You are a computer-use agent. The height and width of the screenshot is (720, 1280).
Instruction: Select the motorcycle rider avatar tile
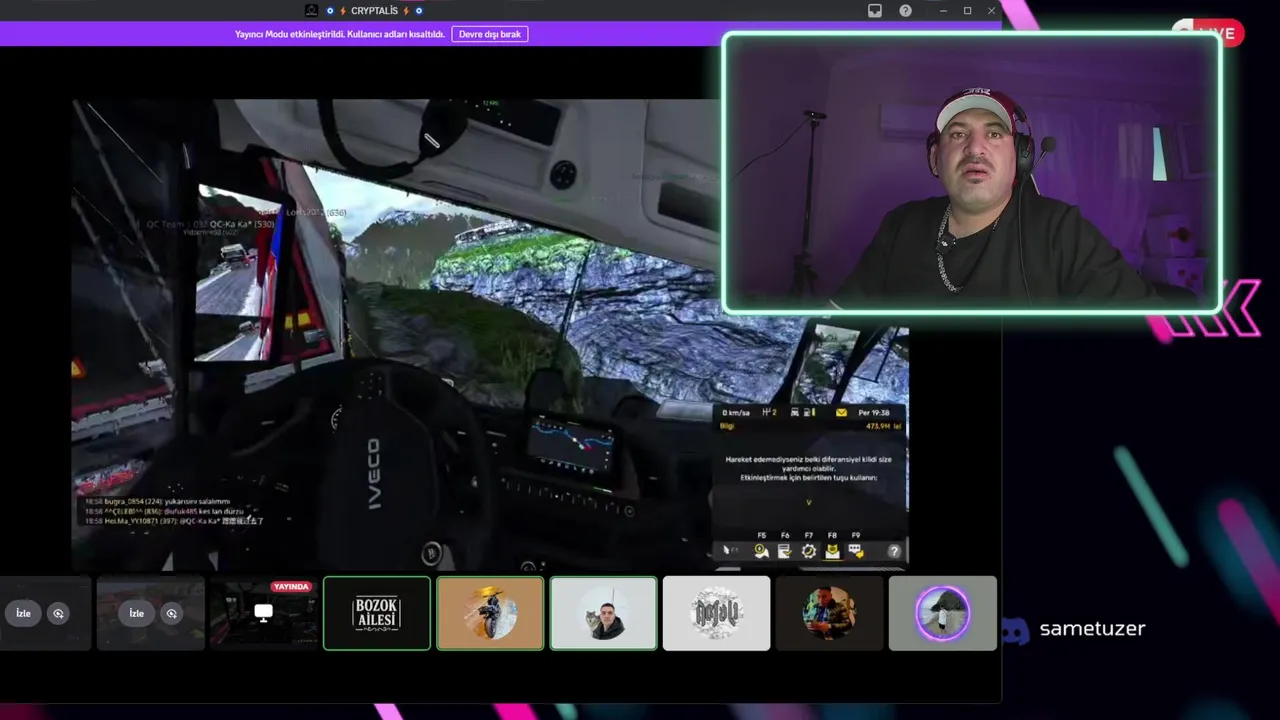pos(490,613)
